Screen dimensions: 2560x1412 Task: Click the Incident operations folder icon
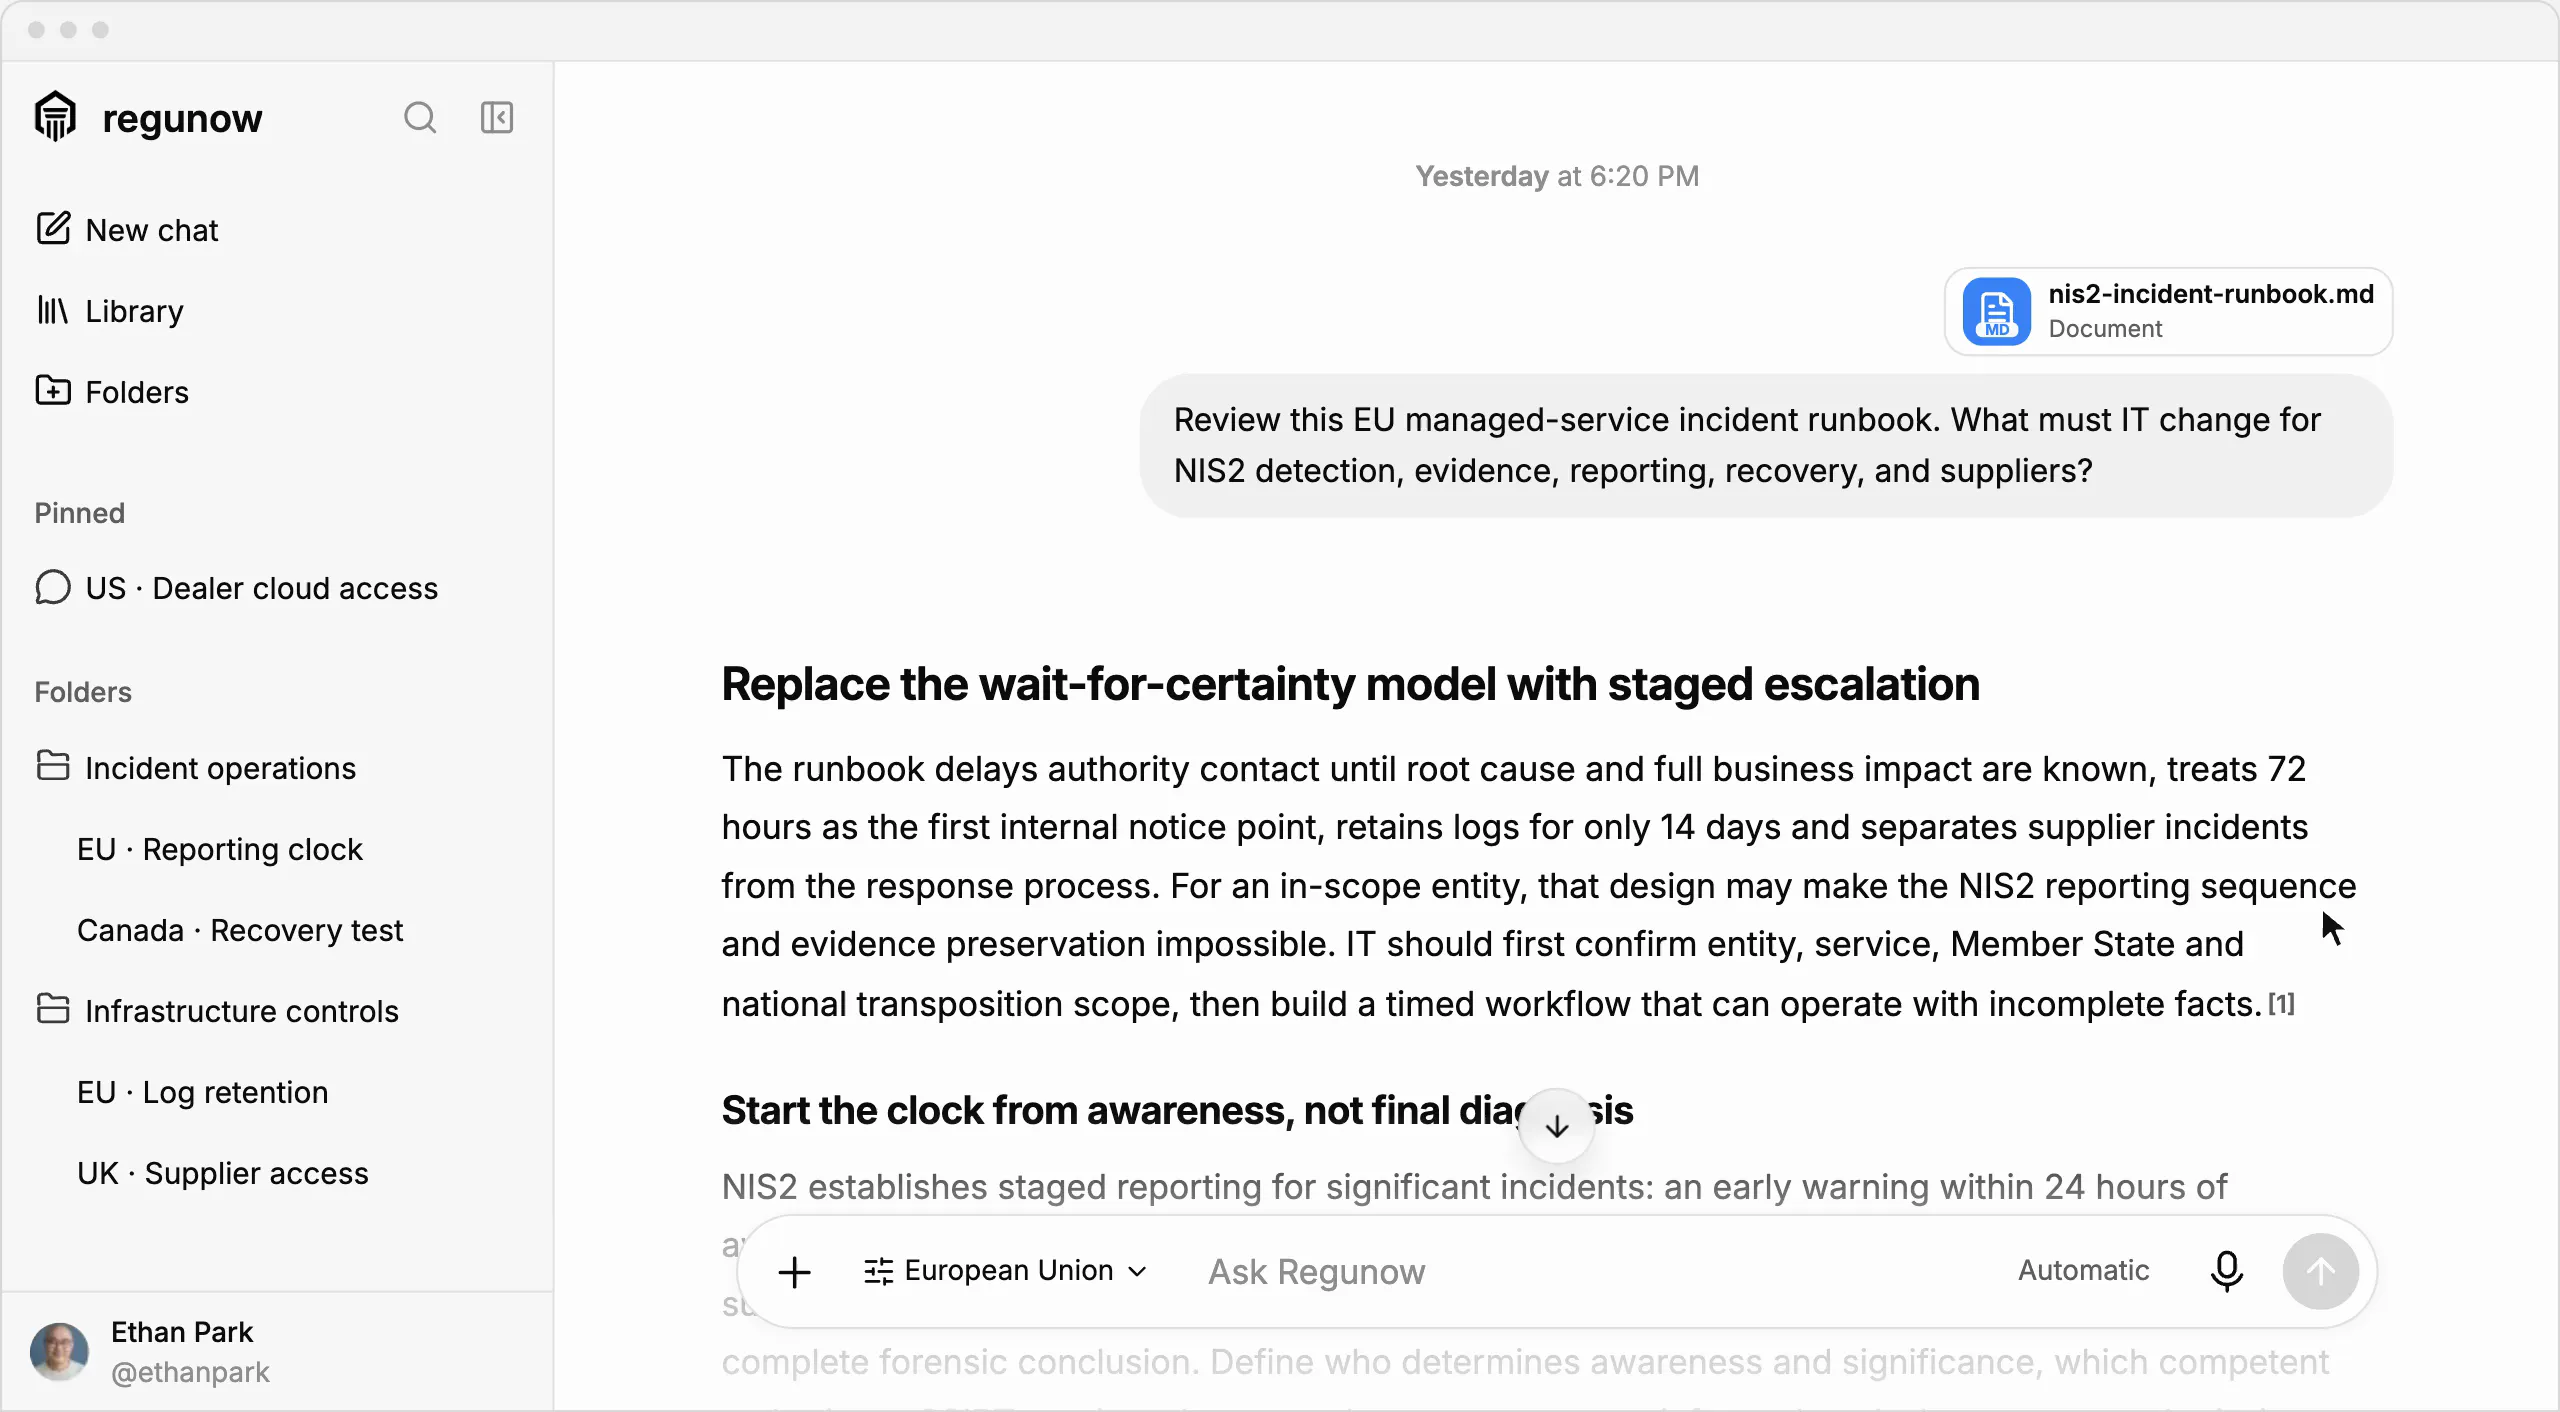[53, 766]
